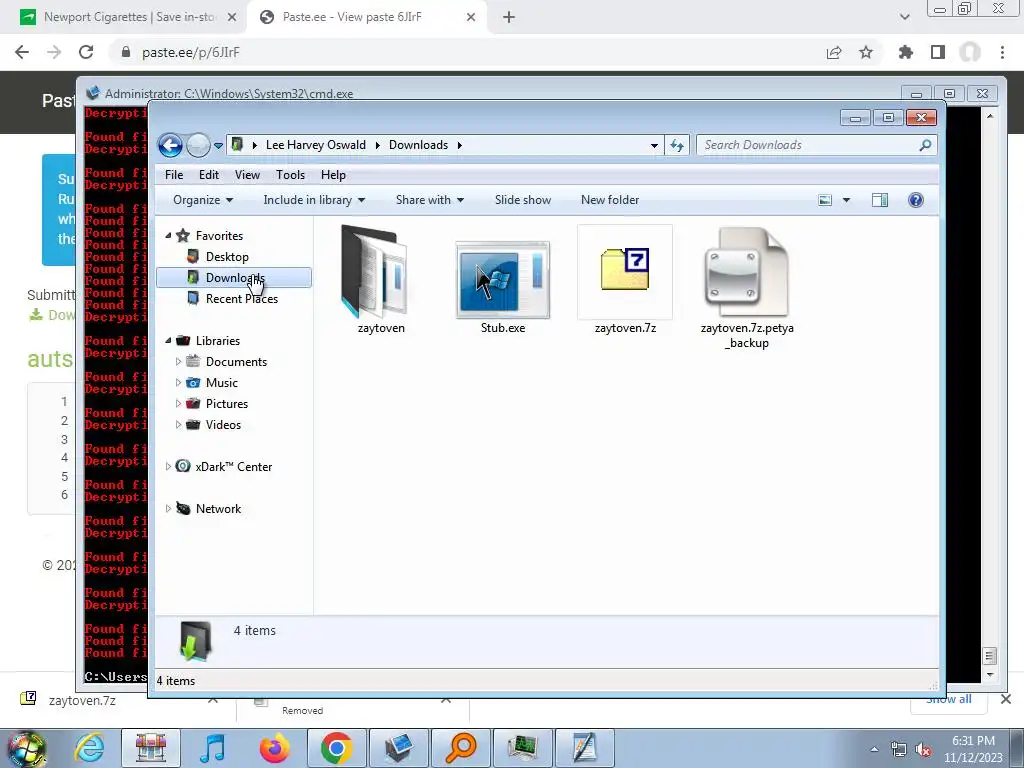Create a New folder
The width and height of the screenshot is (1024, 768).
(609, 200)
